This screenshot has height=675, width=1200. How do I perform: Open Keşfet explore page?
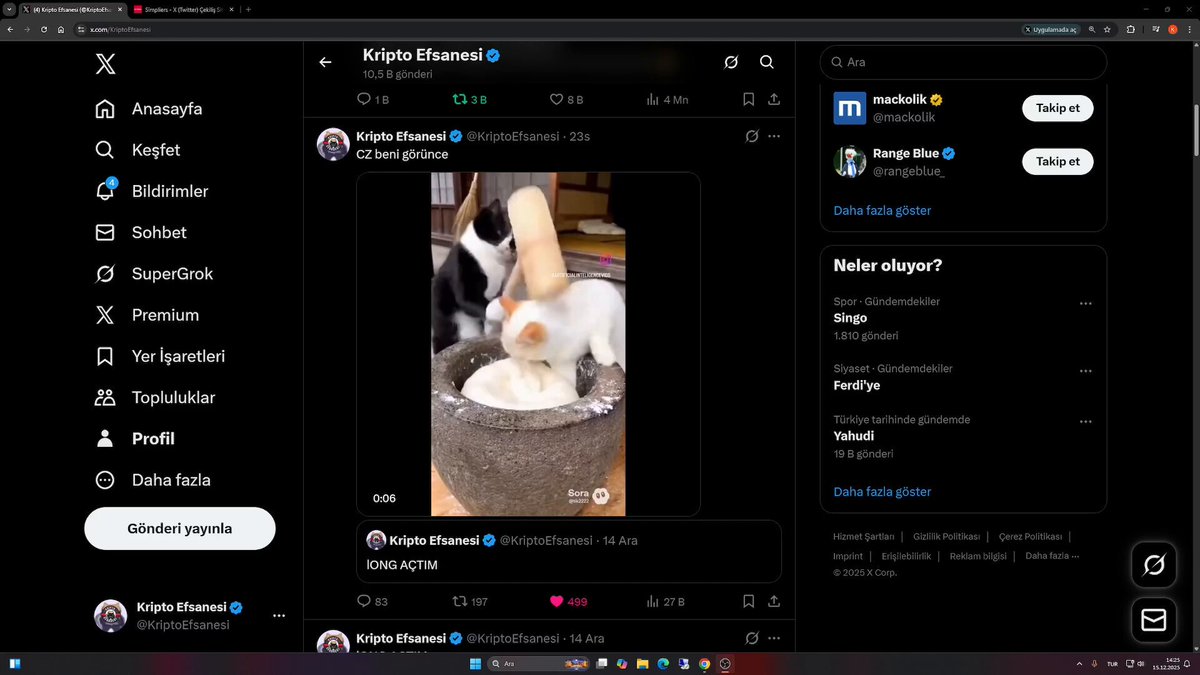(x=137, y=150)
